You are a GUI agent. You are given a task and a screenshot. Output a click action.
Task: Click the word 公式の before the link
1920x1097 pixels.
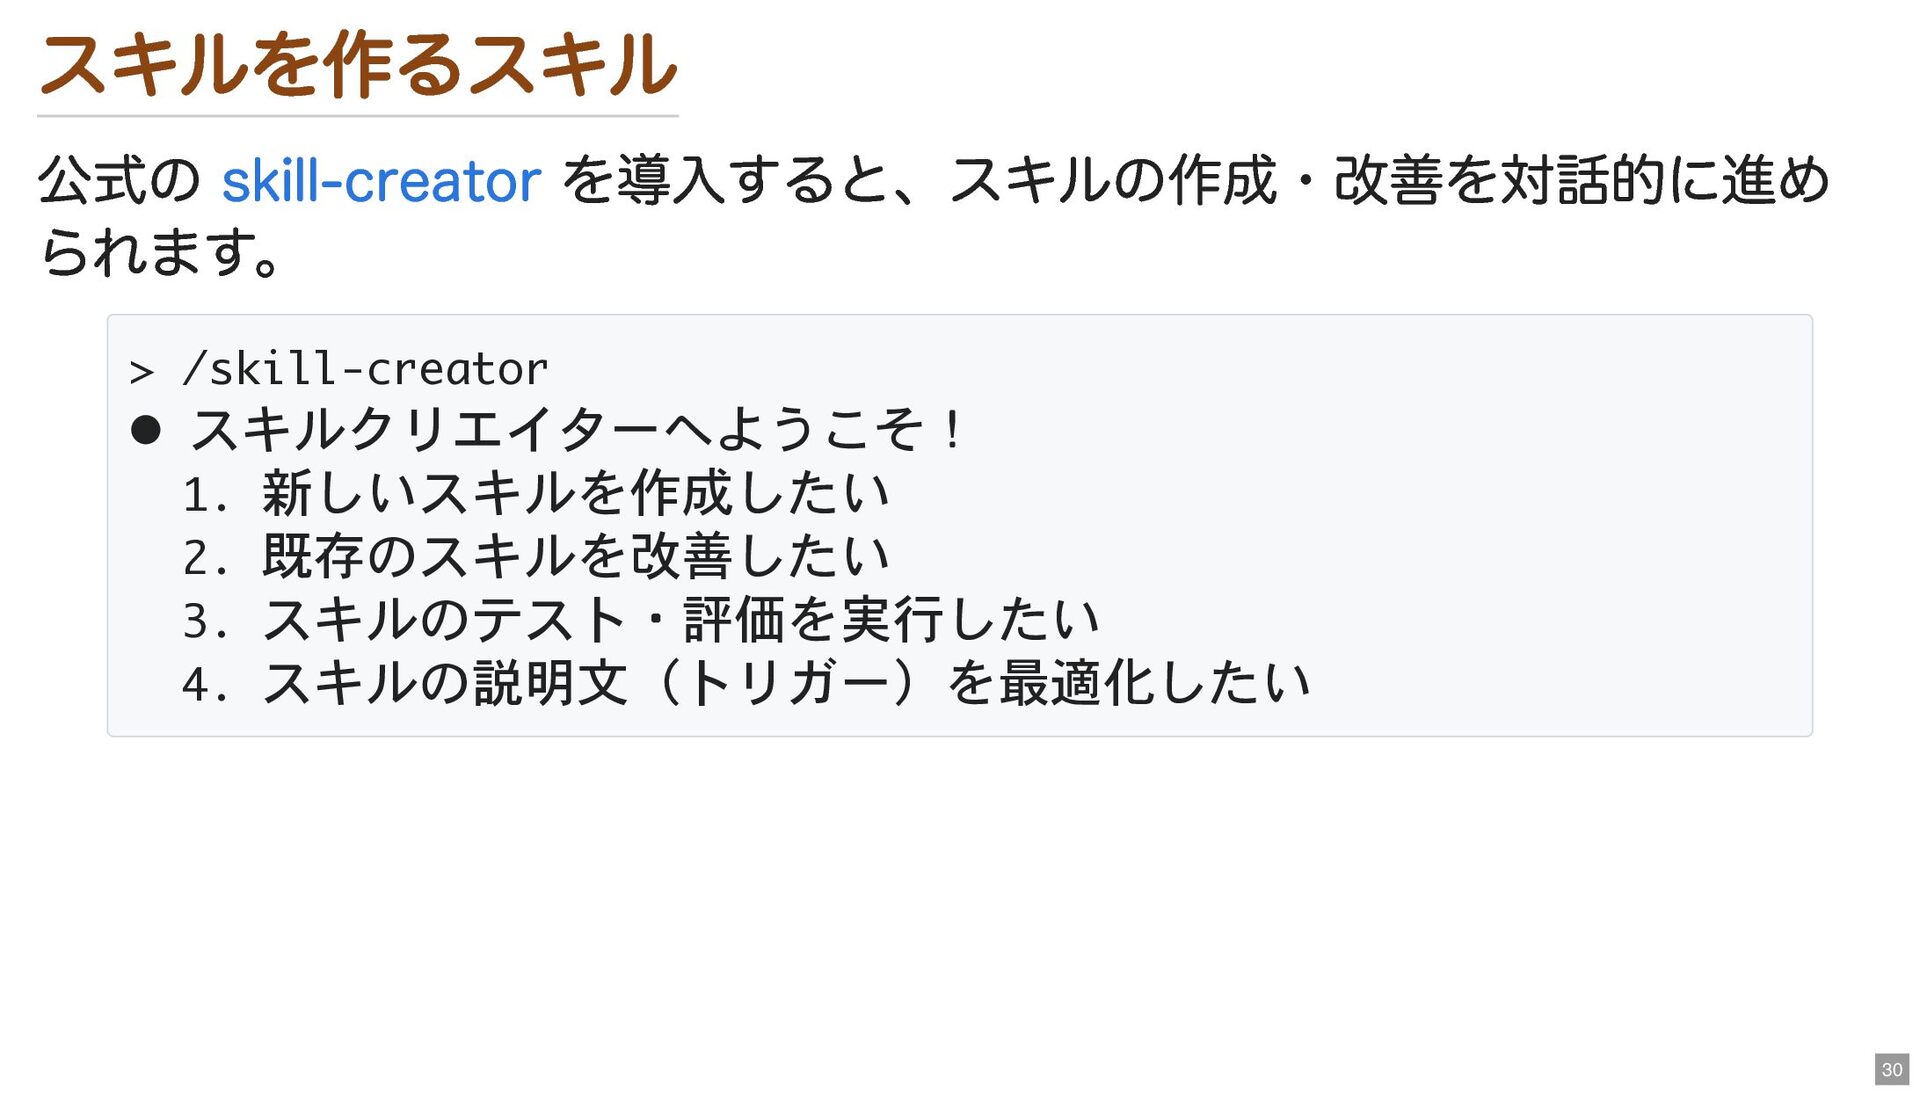click(x=120, y=181)
